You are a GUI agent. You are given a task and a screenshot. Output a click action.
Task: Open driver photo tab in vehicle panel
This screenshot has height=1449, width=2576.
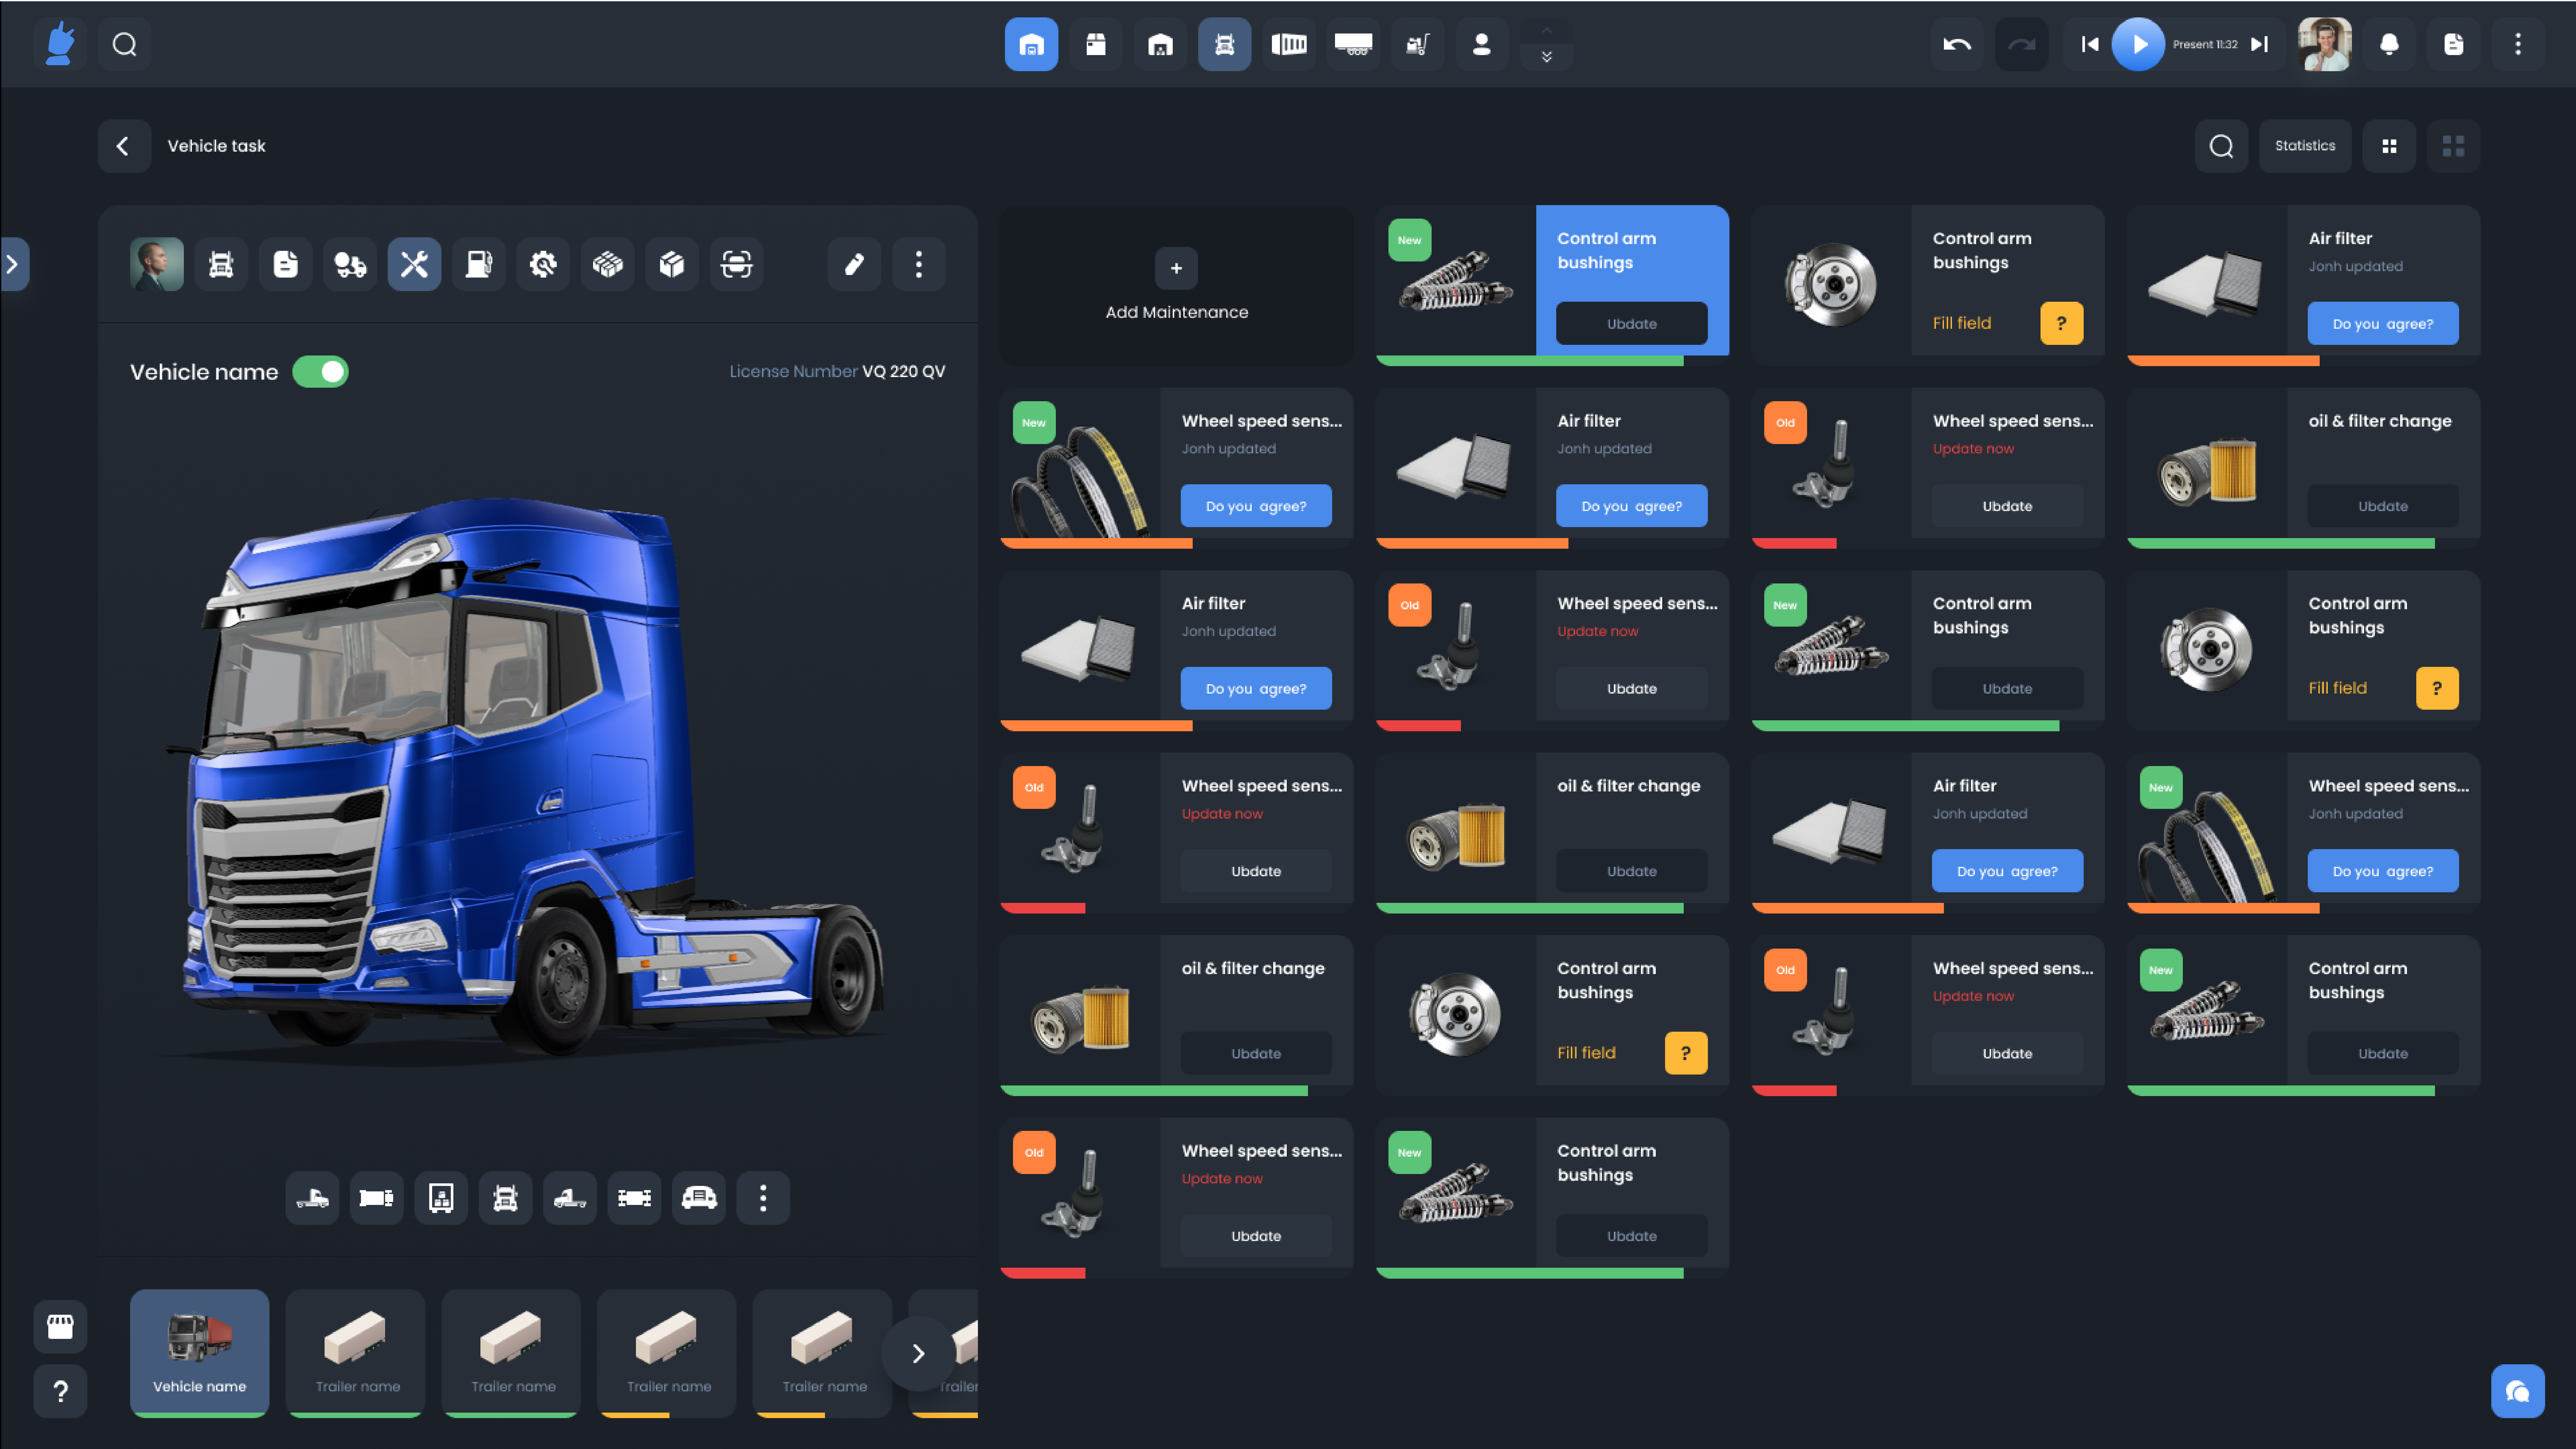click(157, 264)
